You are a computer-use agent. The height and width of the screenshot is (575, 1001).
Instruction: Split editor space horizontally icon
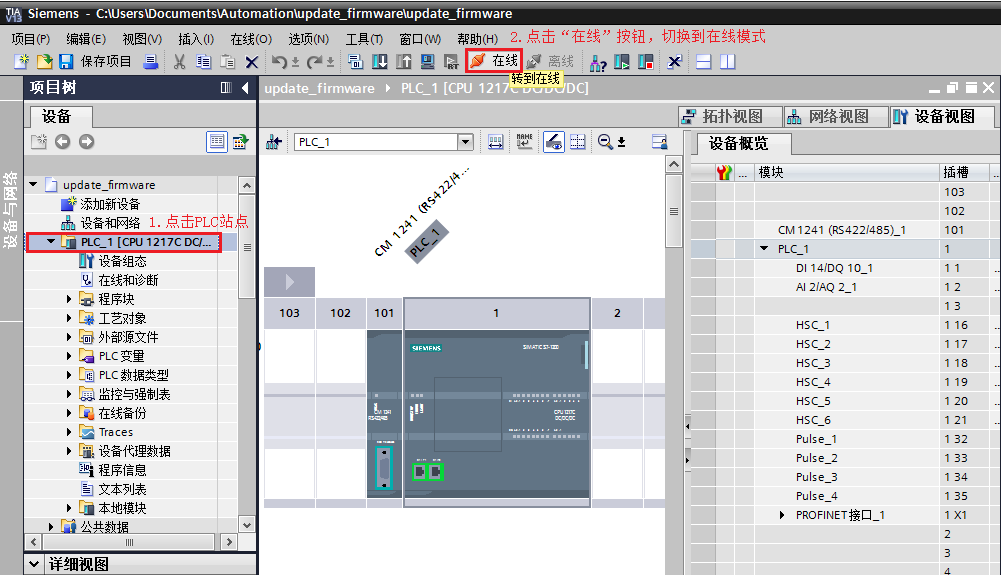(x=704, y=61)
